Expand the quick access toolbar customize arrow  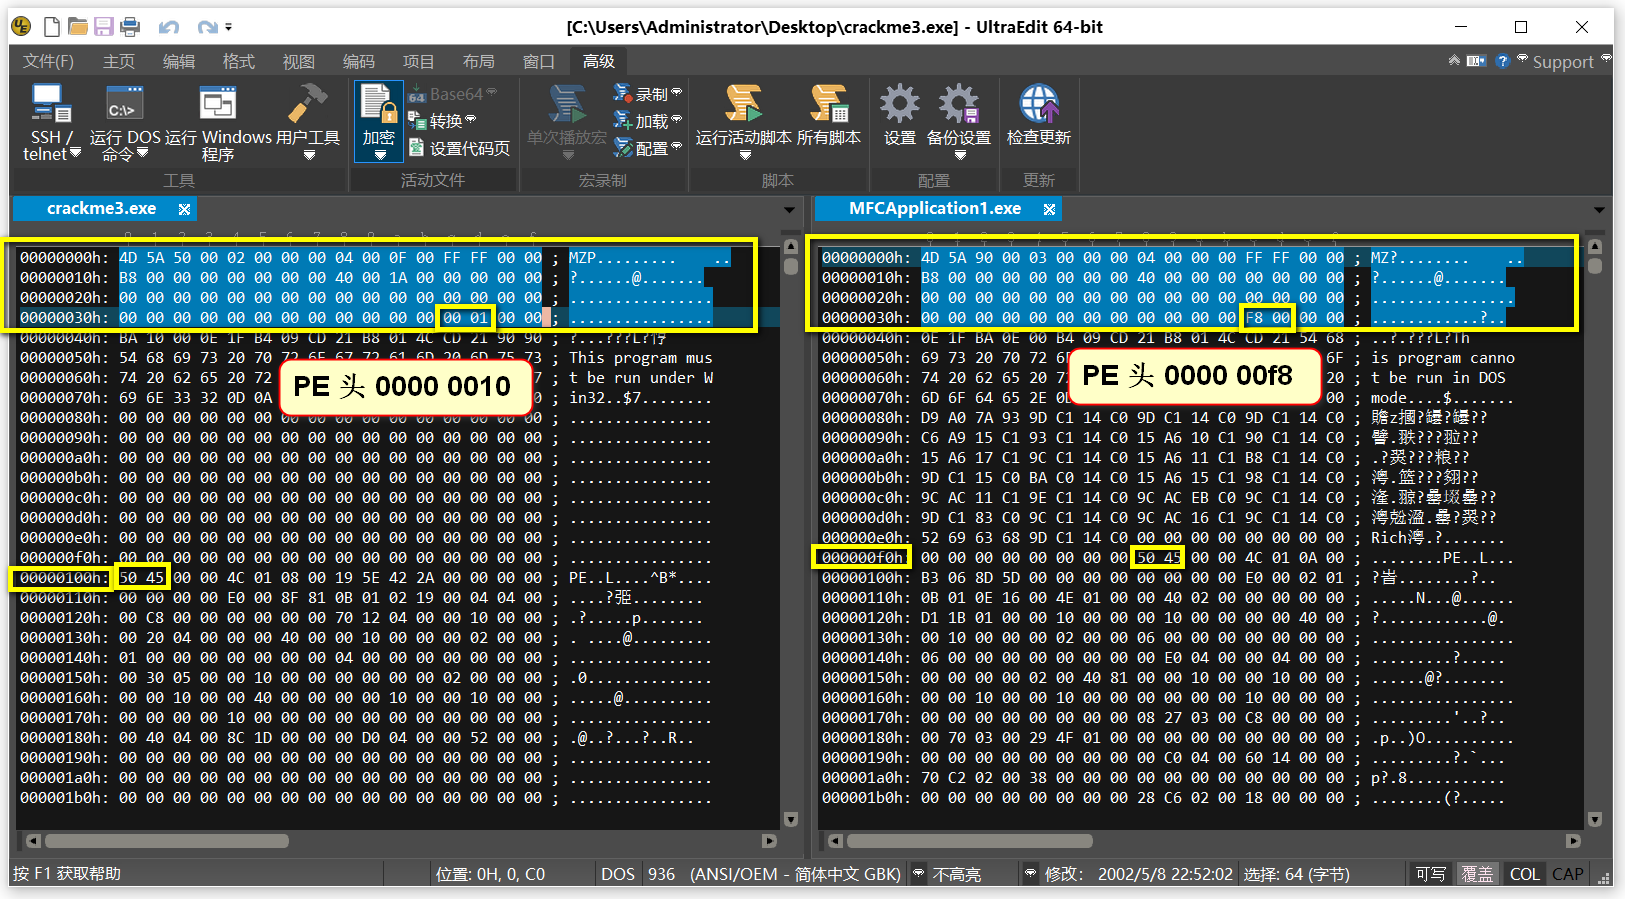click(228, 27)
